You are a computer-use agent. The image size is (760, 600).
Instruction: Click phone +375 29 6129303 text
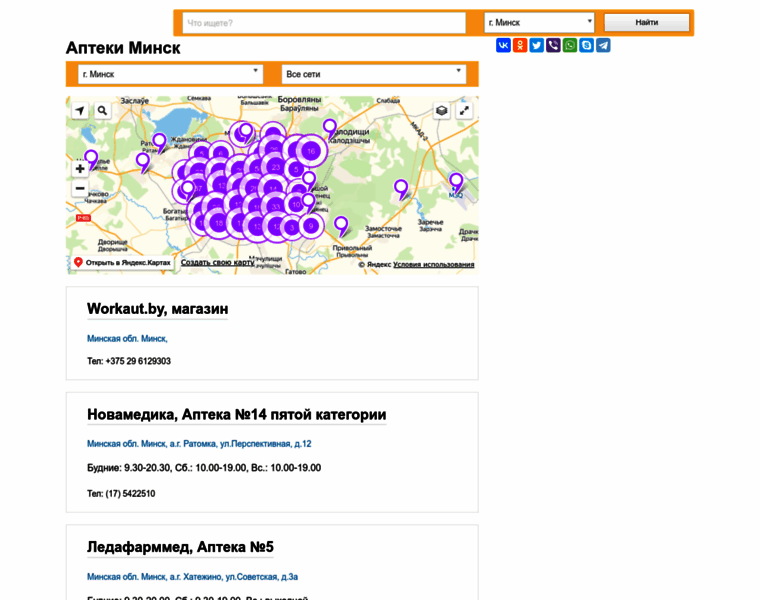pos(138,361)
